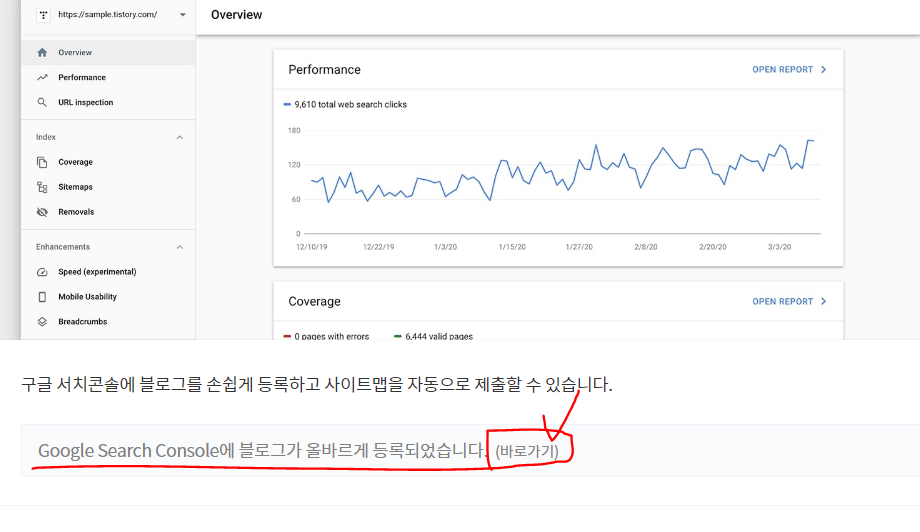The image size is (920, 532).
Task: Click the Sitemaps tree icon
Action: [42, 187]
